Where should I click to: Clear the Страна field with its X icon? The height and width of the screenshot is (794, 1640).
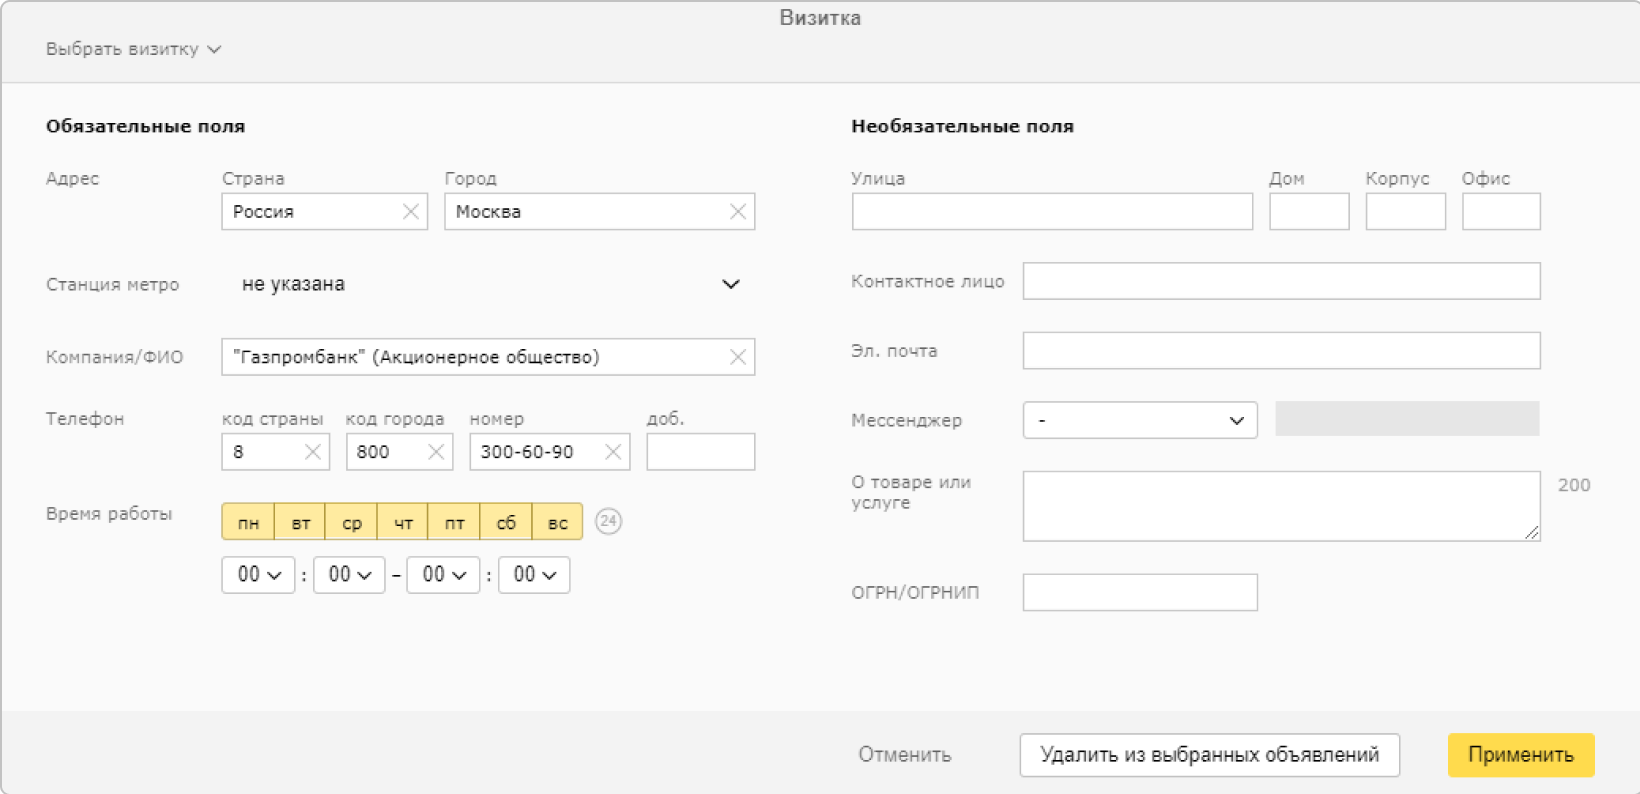tap(410, 212)
